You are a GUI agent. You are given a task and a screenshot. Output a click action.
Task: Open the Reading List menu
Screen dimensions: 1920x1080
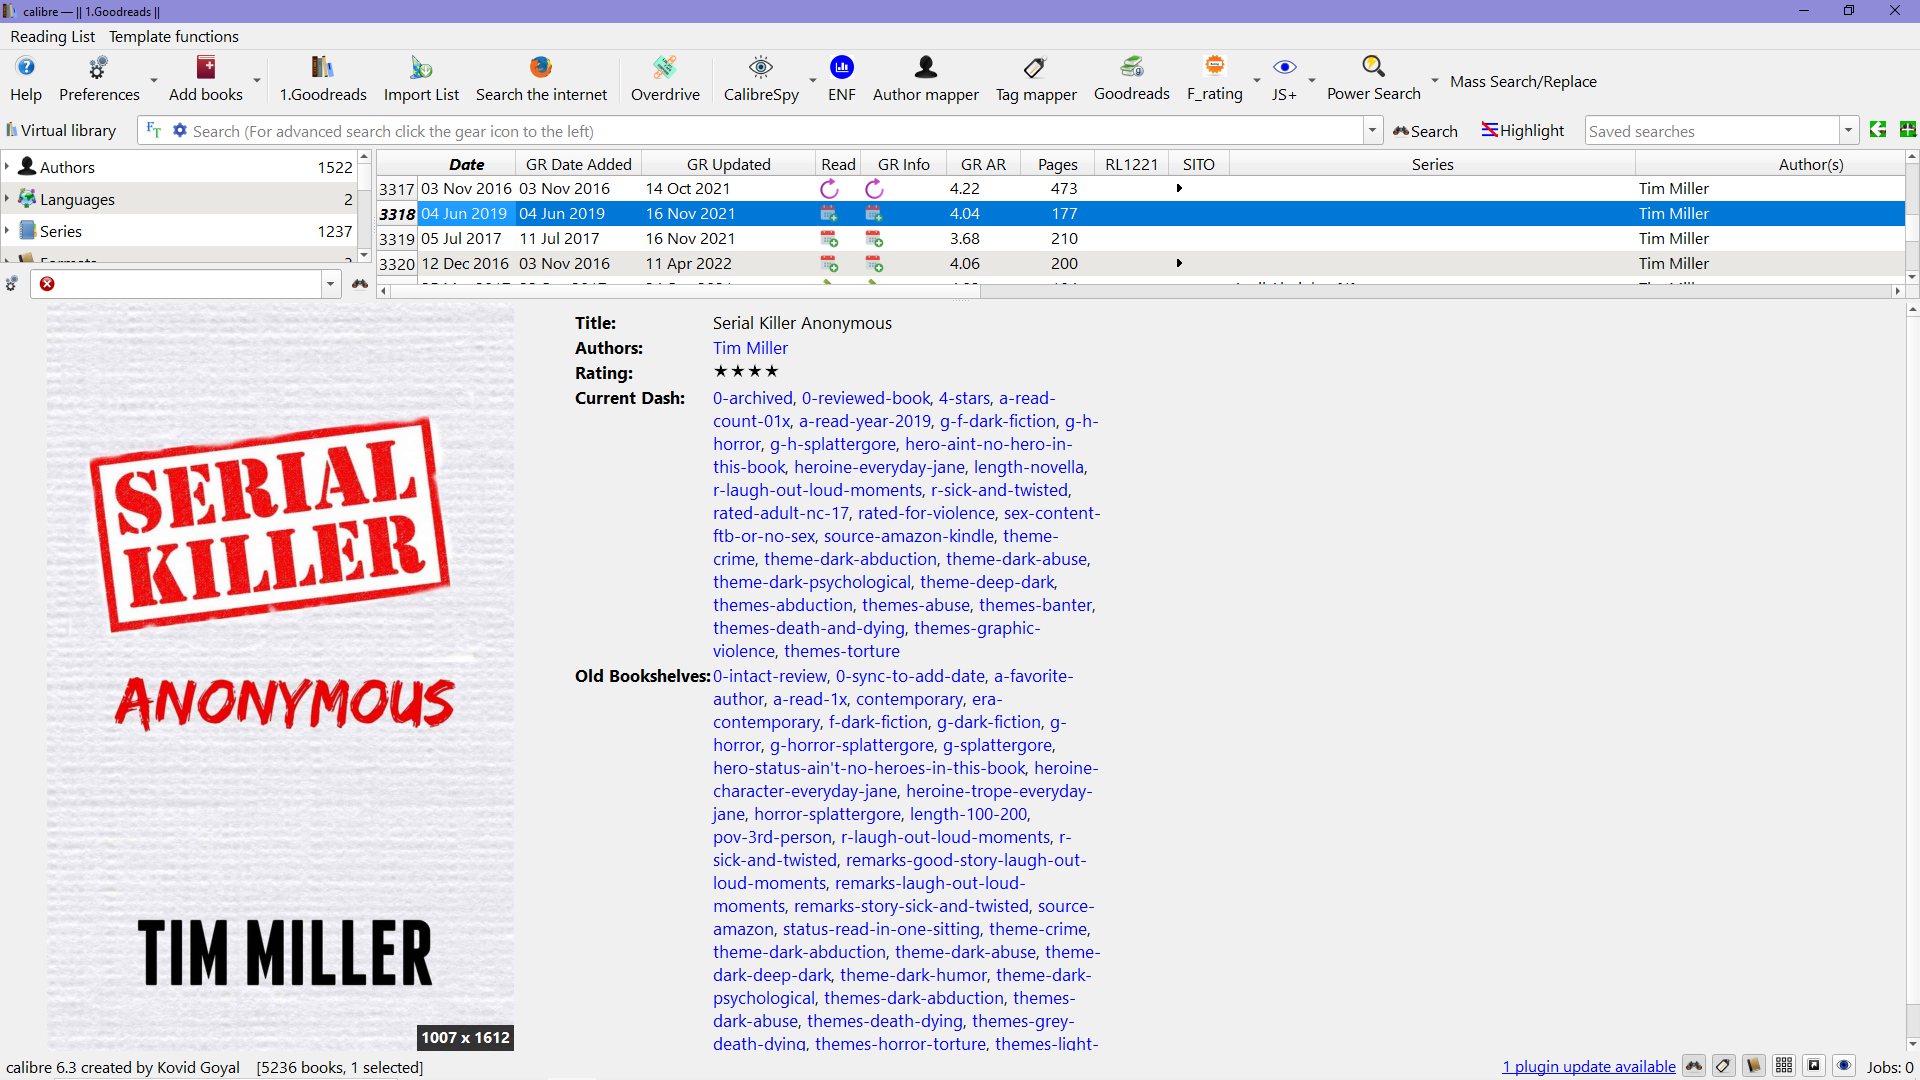(x=52, y=36)
